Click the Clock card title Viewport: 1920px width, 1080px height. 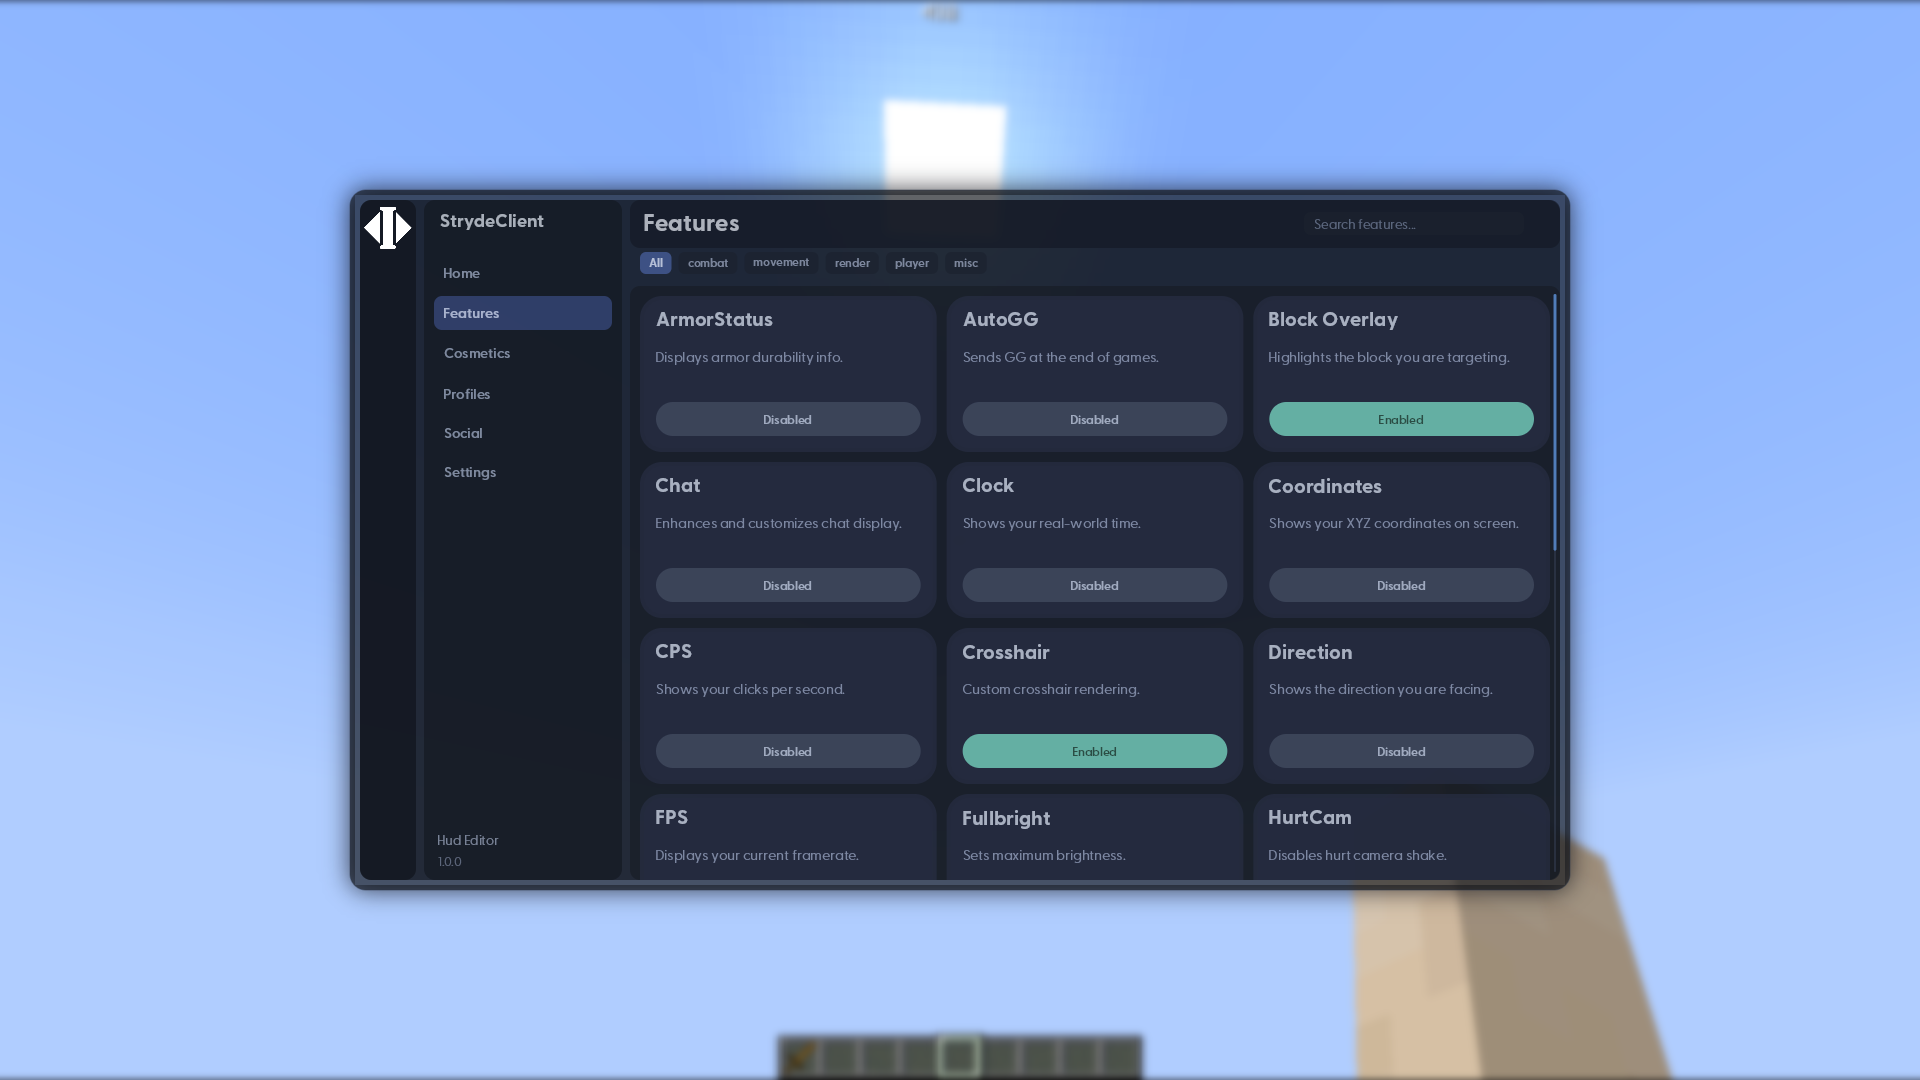click(x=988, y=486)
